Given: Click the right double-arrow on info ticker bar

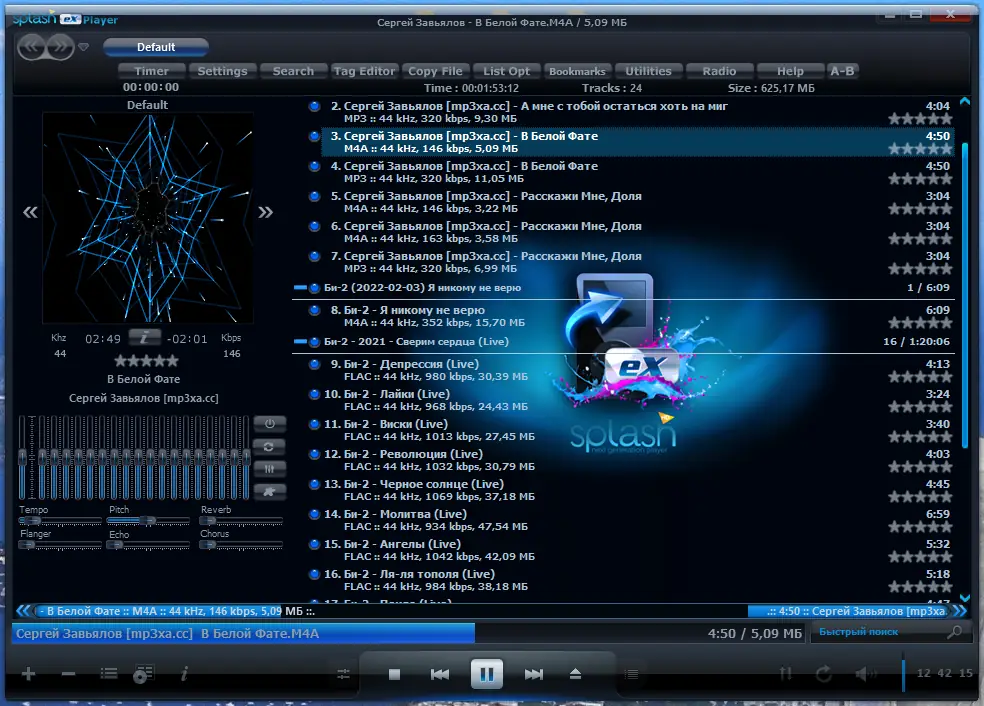Looking at the screenshot, I should 960,611.
